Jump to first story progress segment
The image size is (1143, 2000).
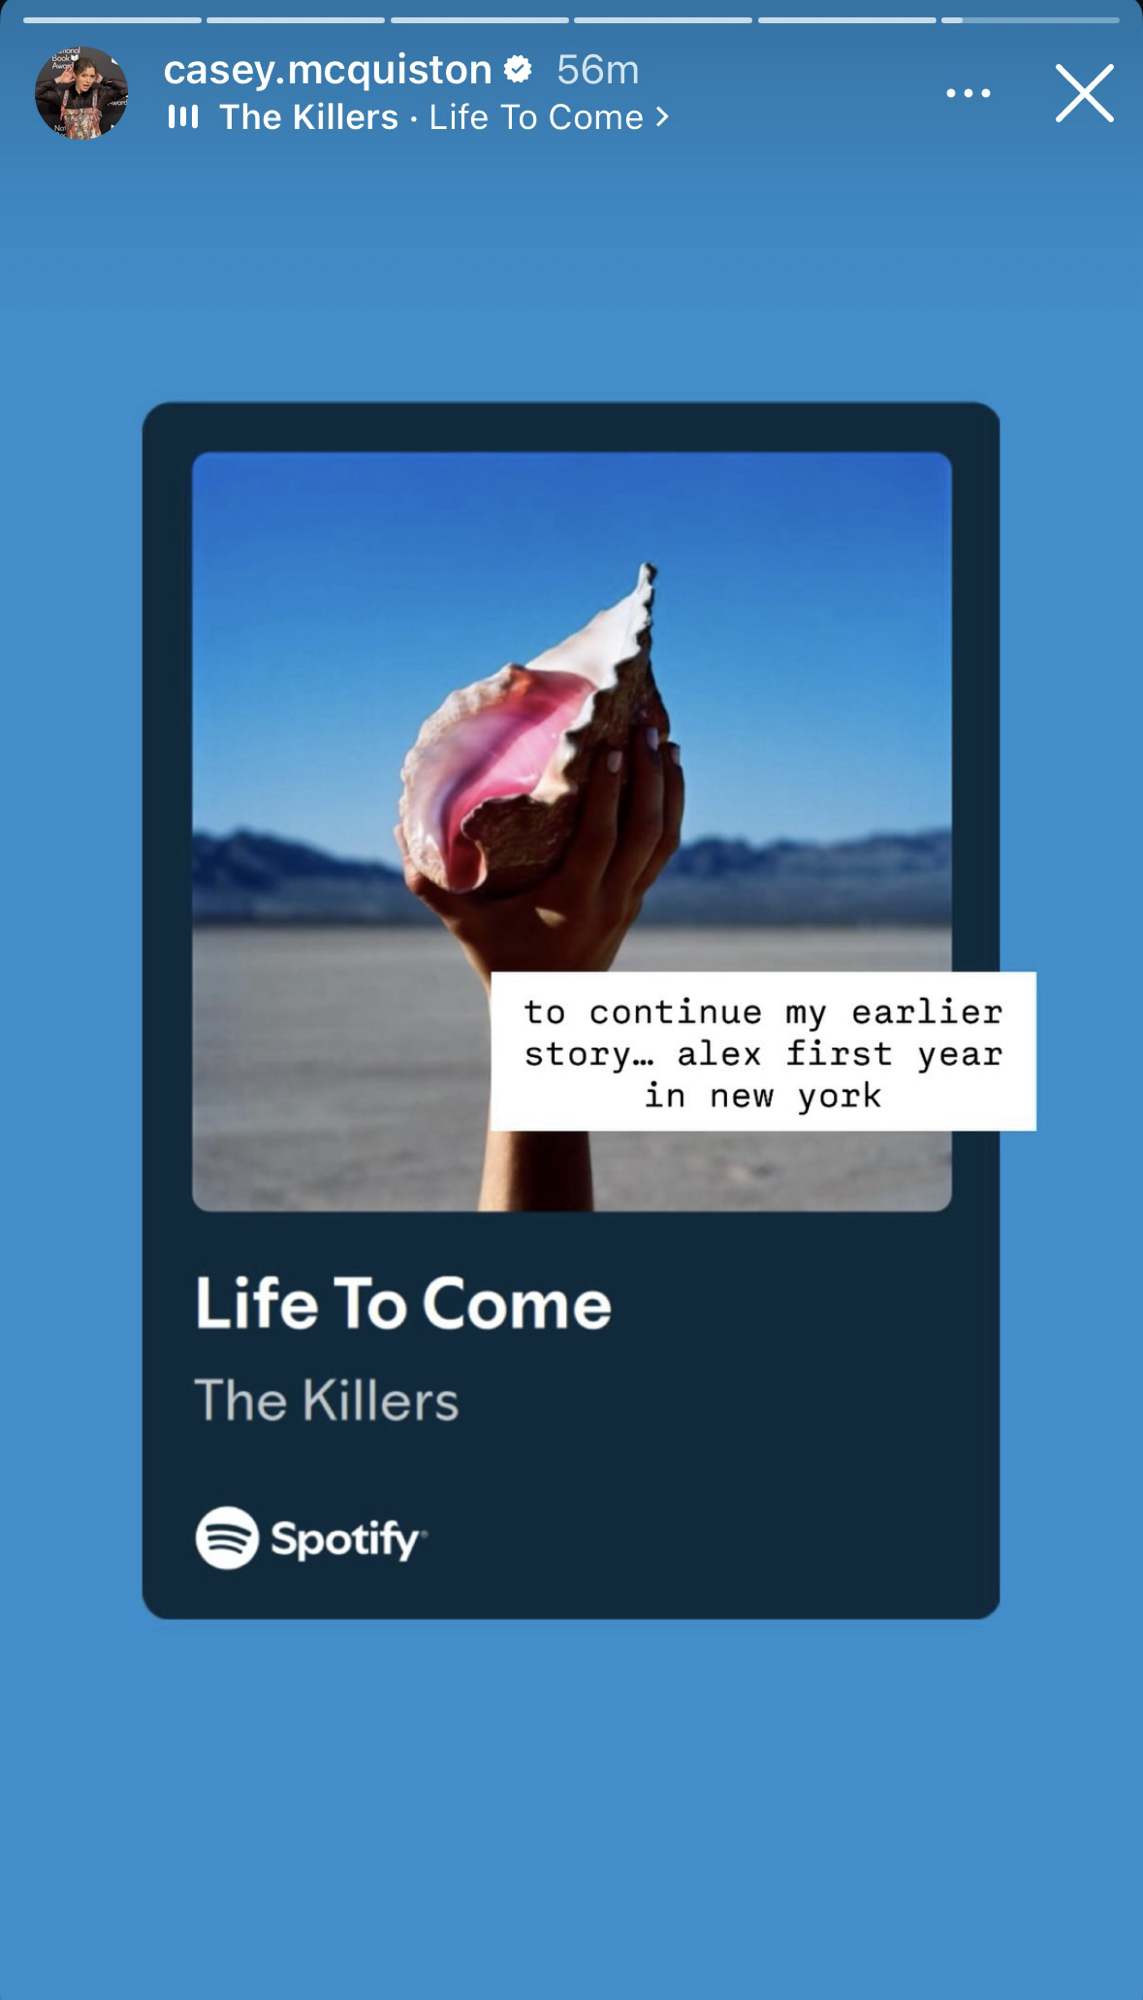click(x=112, y=20)
